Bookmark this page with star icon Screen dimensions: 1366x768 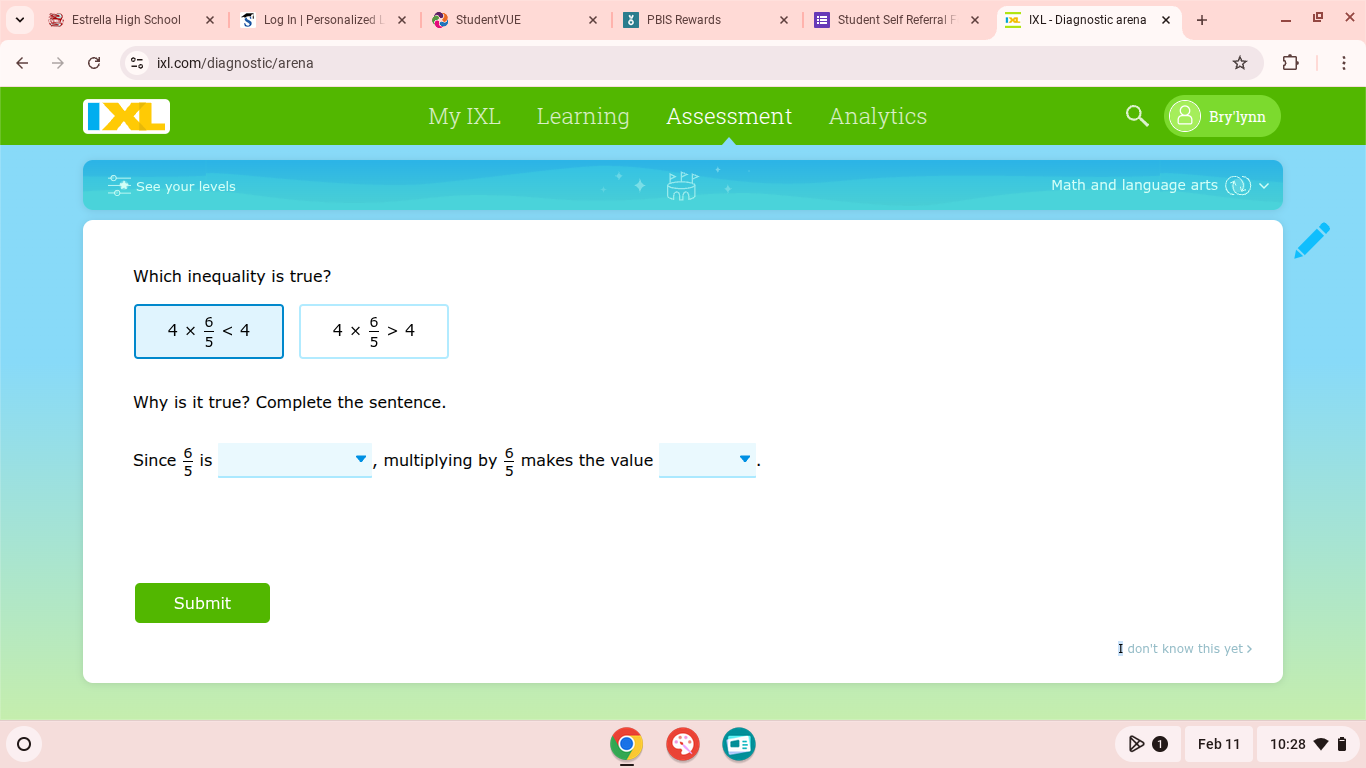click(x=1240, y=63)
